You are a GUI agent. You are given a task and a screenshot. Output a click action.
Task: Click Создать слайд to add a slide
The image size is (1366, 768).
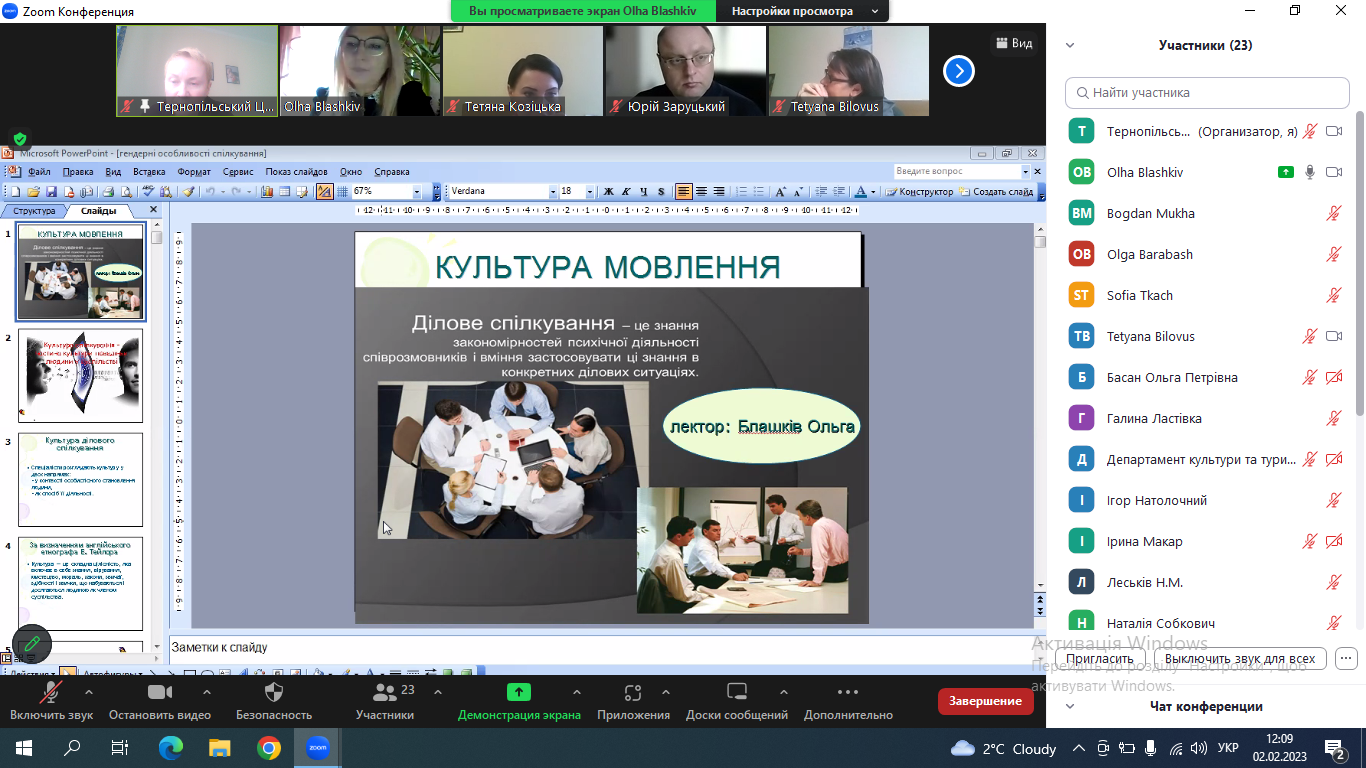(996, 191)
